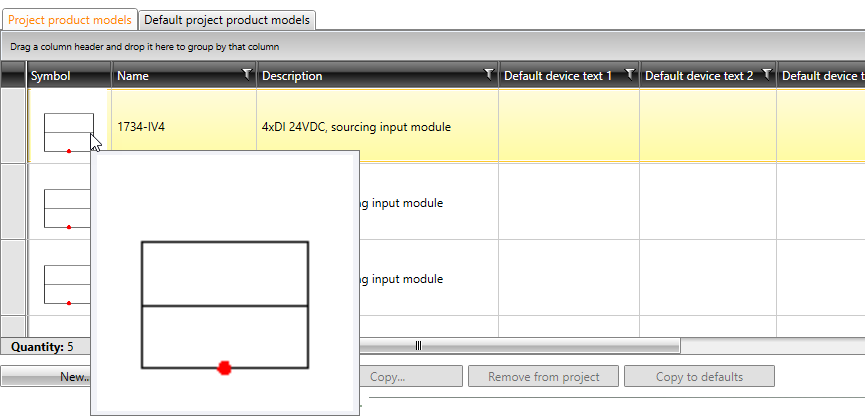Open the filter icon on the Name column
Viewport: 865px width, 417px height.
click(x=247, y=75)
